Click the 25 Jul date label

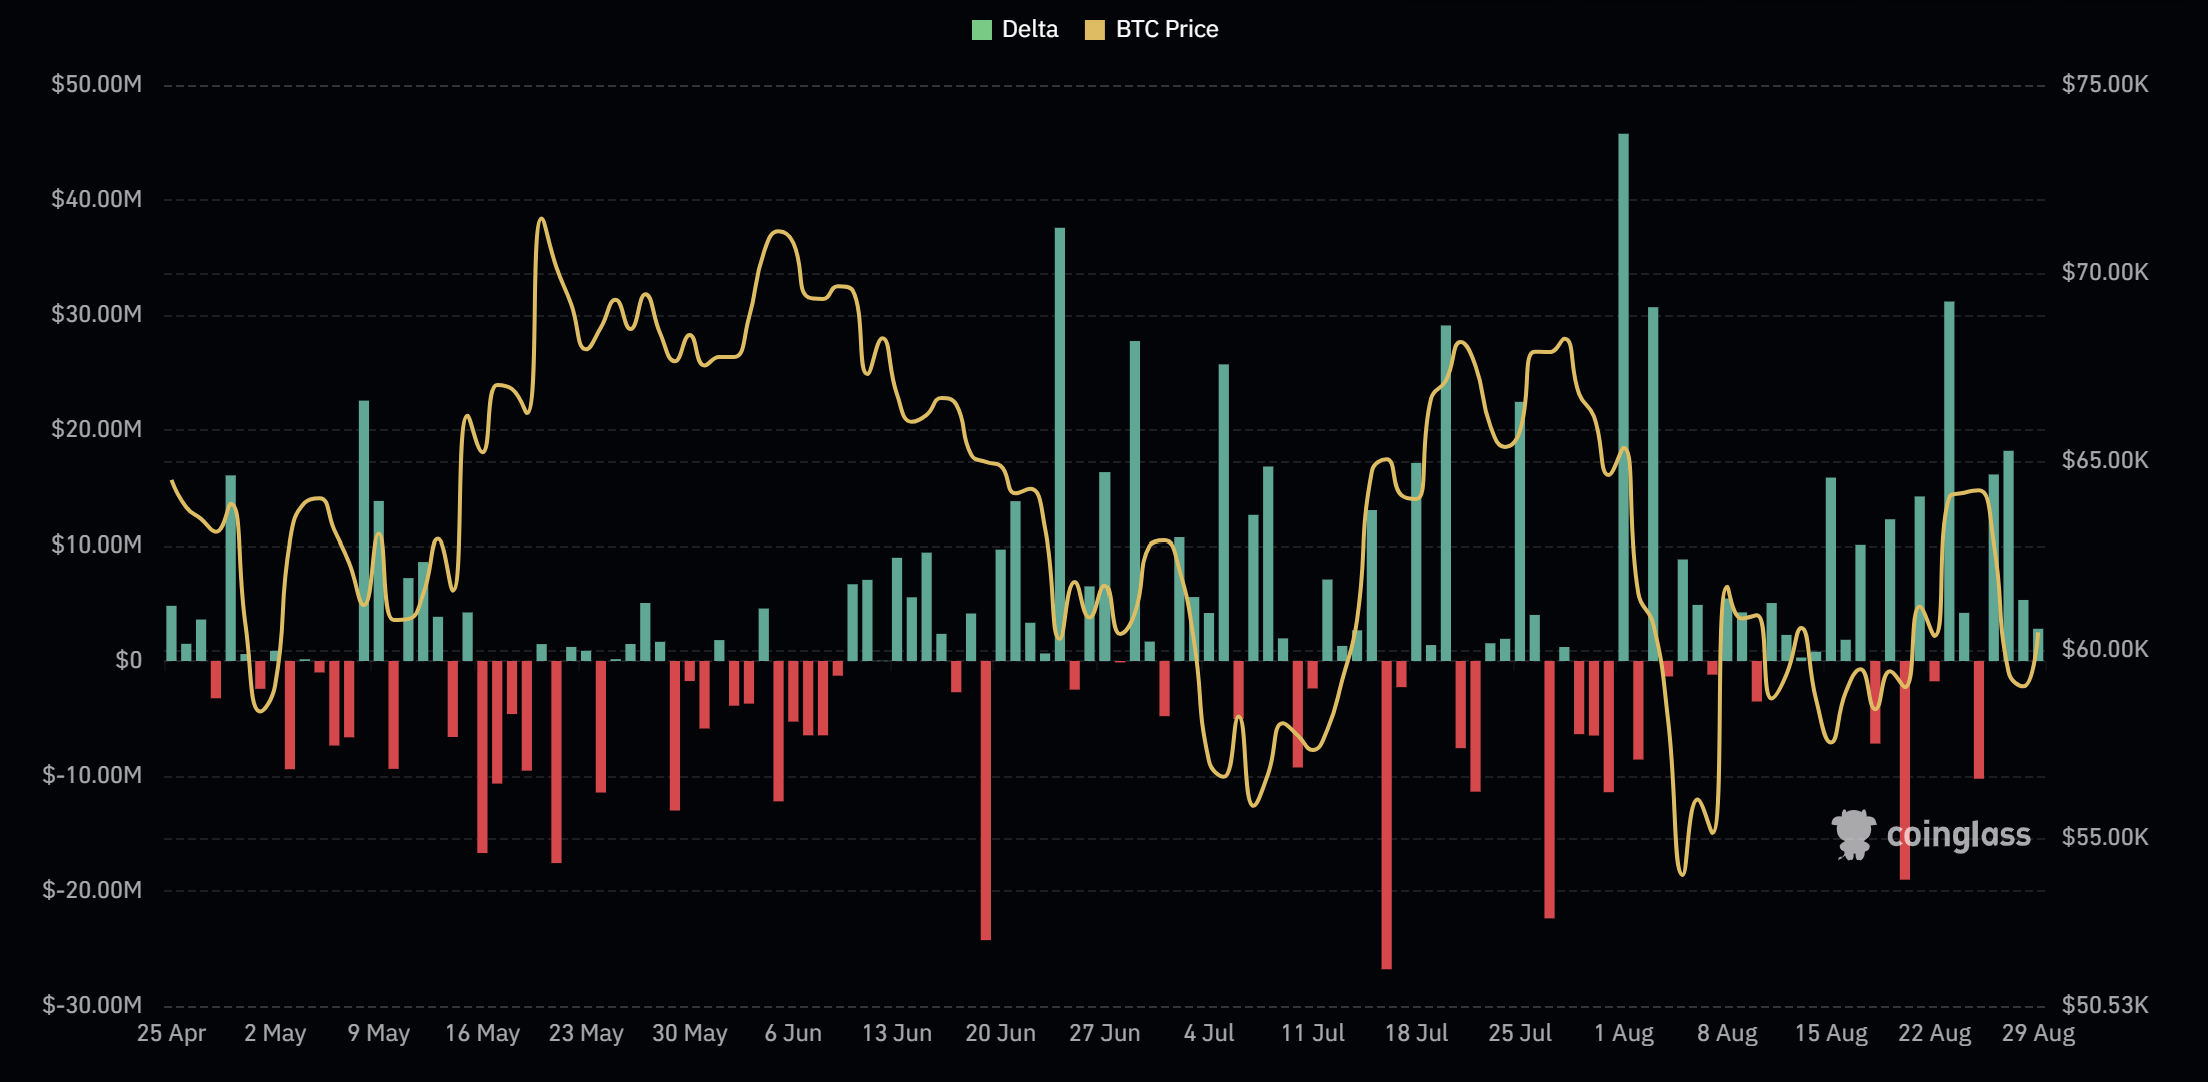(1520, 1033)
